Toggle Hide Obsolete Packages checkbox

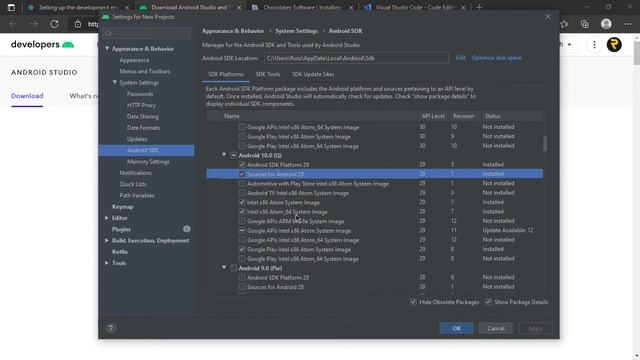(413, 302)
